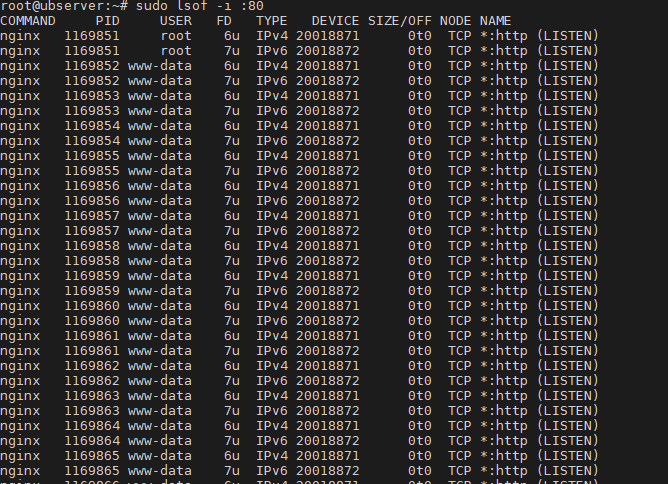Click PID 1169861 in its IPv6 row
The image size is (668, 484).
coord(92,351)
